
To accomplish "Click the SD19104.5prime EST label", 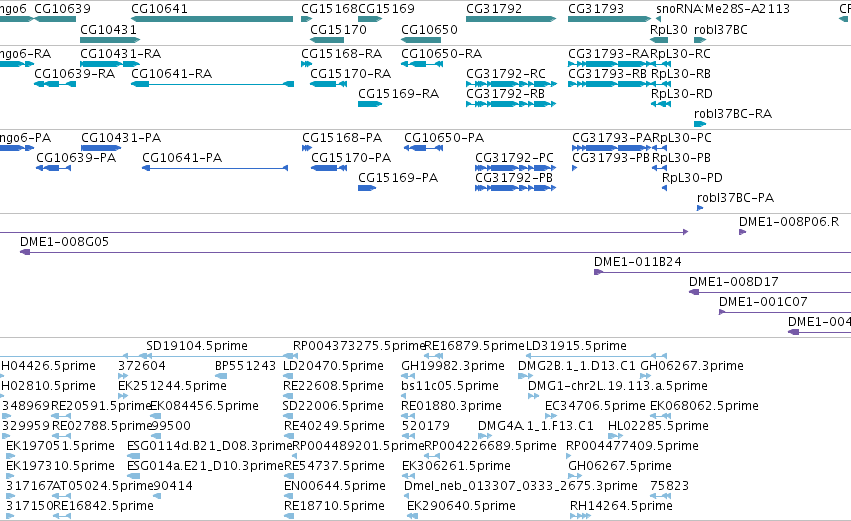I will (196, 346).
